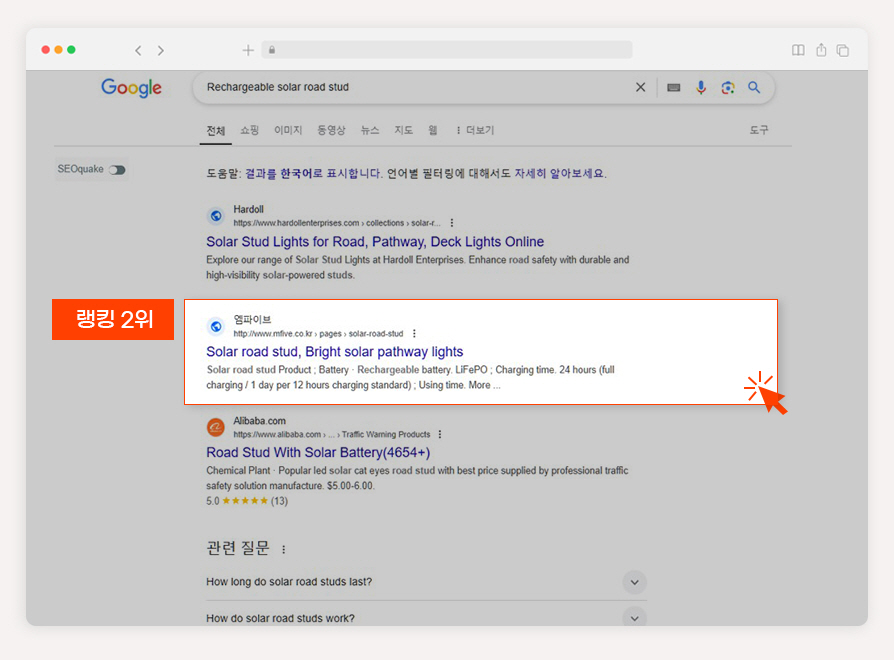Switch to the 지도 tab
Image resolution: width=894 pixels, height=660 pixels.
tap(404, 131)
